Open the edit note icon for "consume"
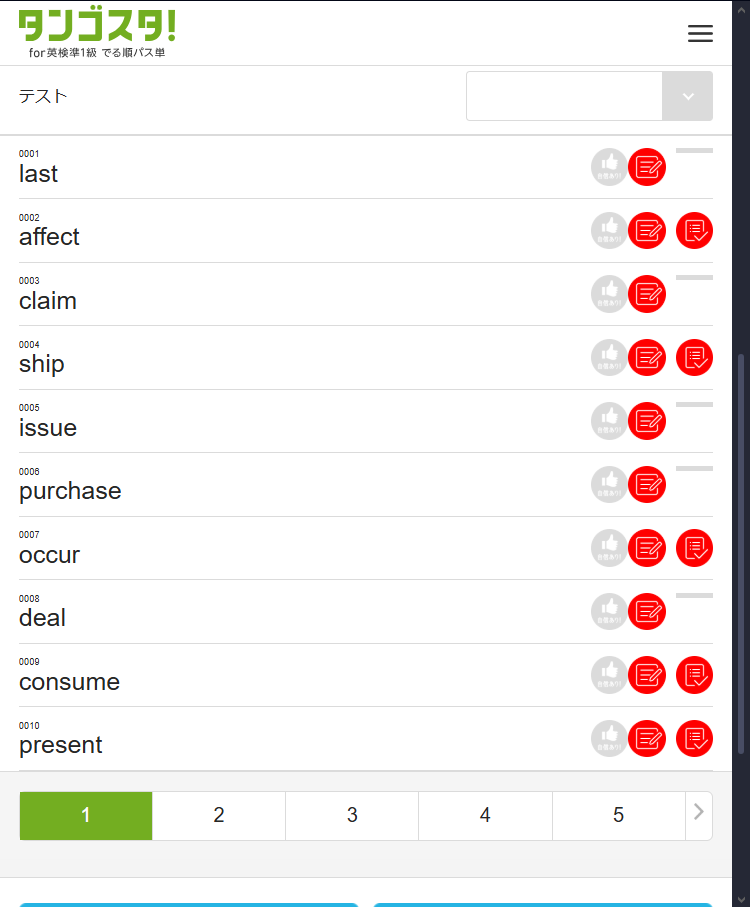 click(x=647, y=675)
